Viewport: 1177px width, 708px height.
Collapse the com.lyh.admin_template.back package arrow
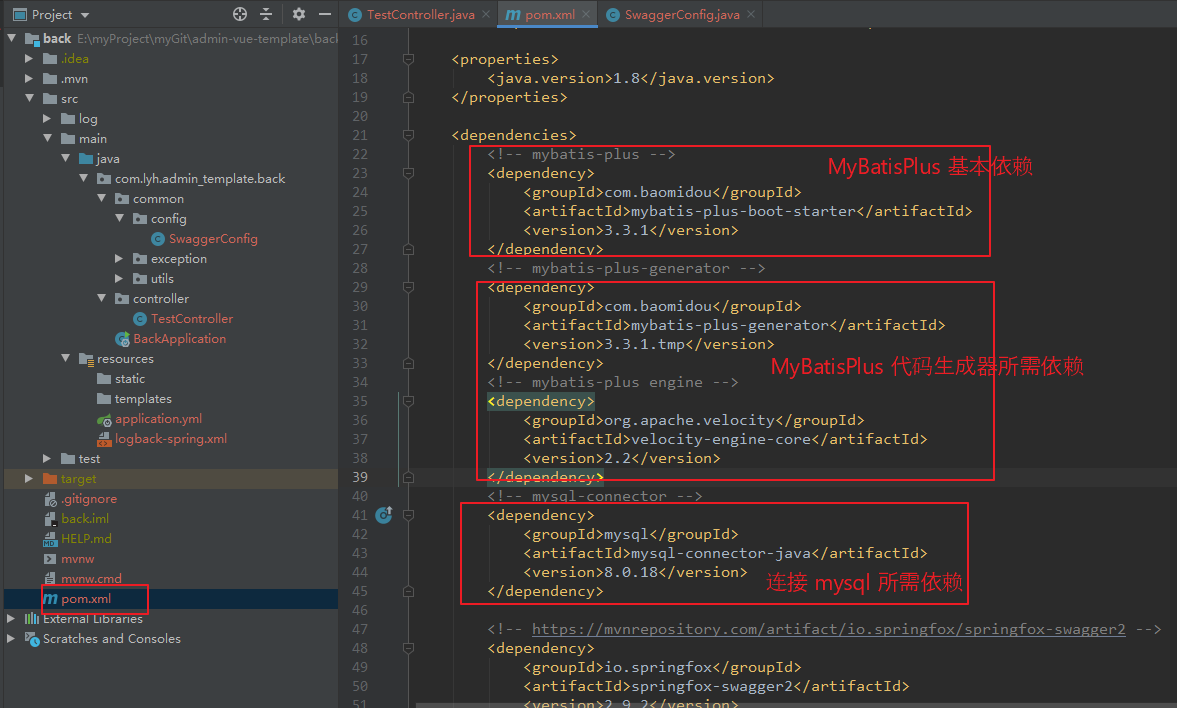(x=83, y=178)
